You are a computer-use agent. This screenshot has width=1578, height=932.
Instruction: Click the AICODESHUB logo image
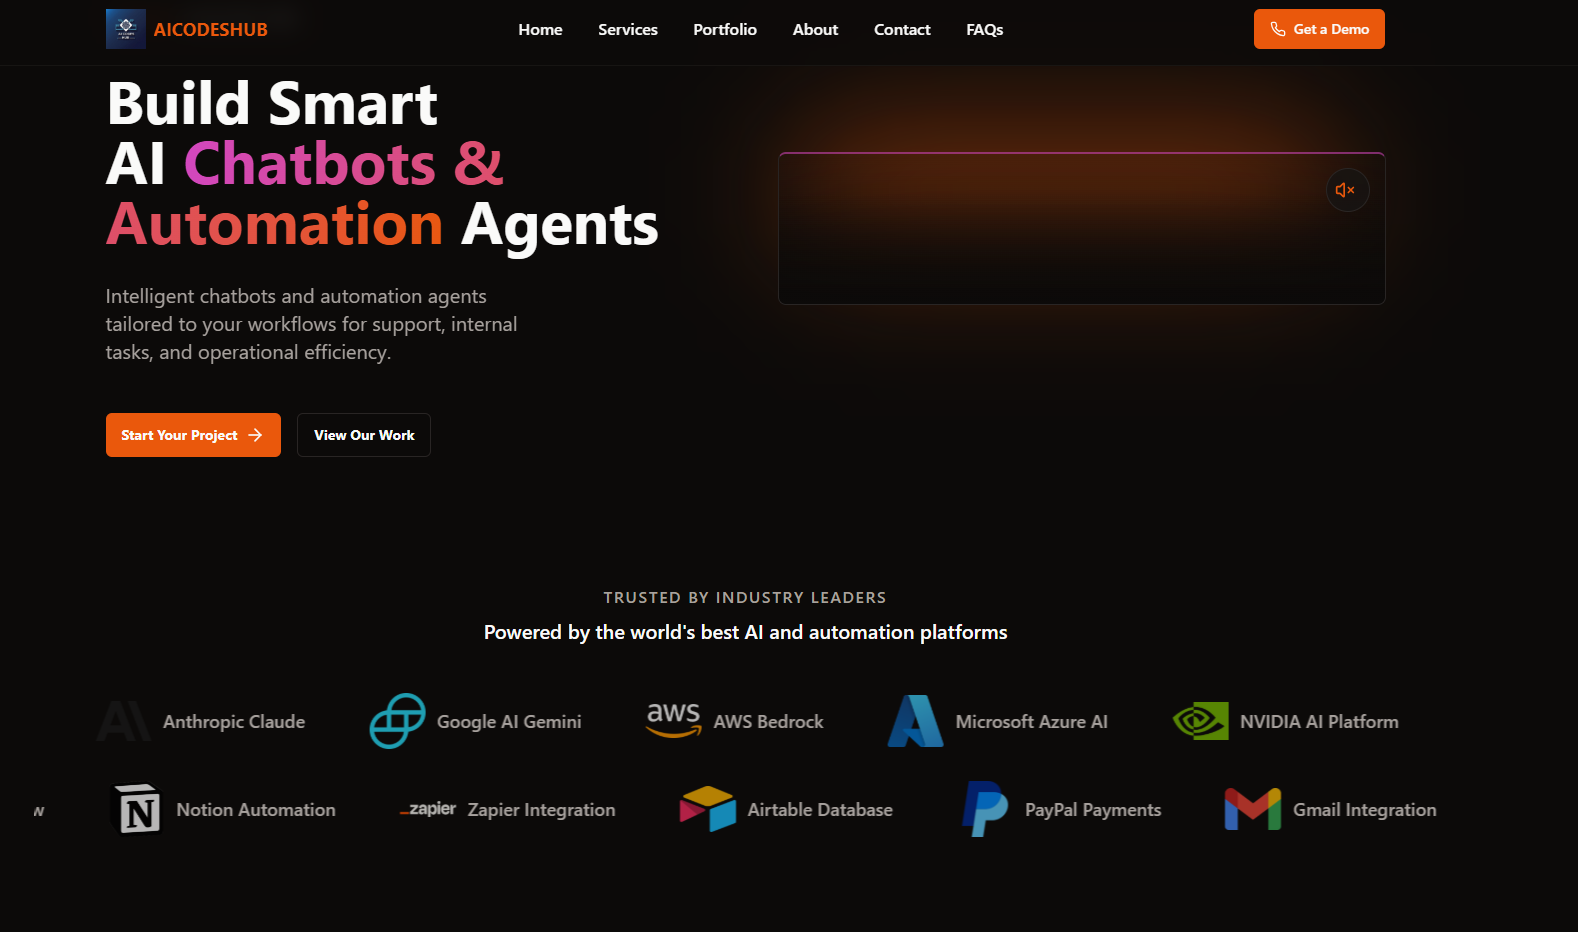pos(126,29)
